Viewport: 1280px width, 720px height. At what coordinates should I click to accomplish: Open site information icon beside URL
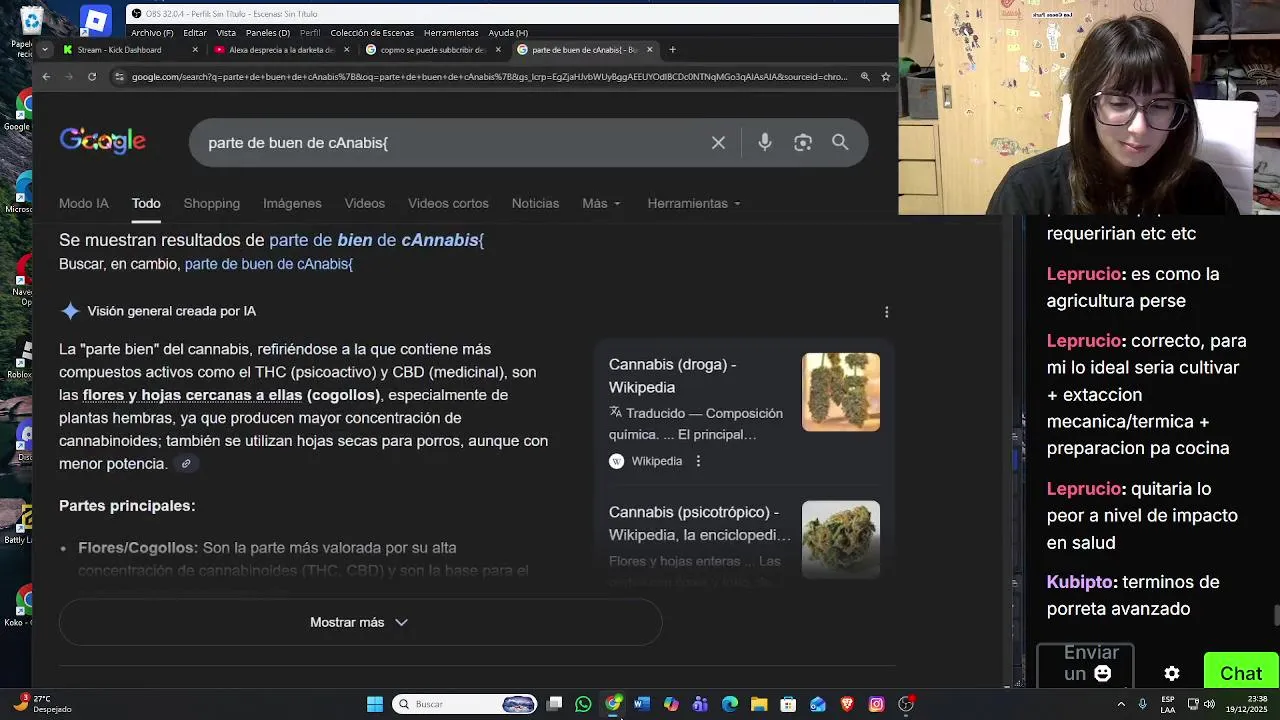(x=120, y=76)
